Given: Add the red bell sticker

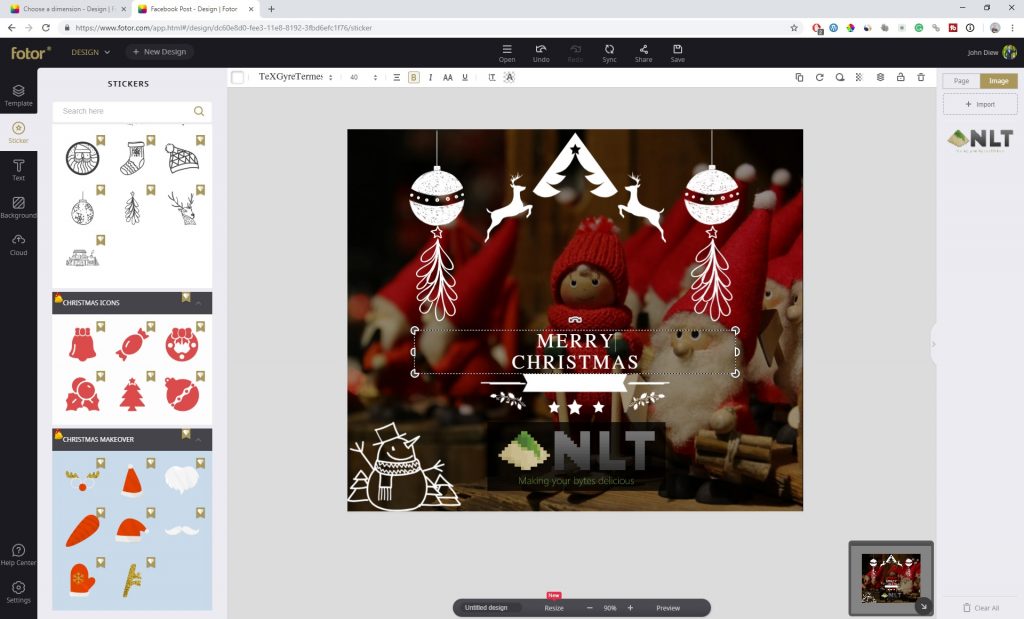Looking at the screenshot, I should coord(82,344).
